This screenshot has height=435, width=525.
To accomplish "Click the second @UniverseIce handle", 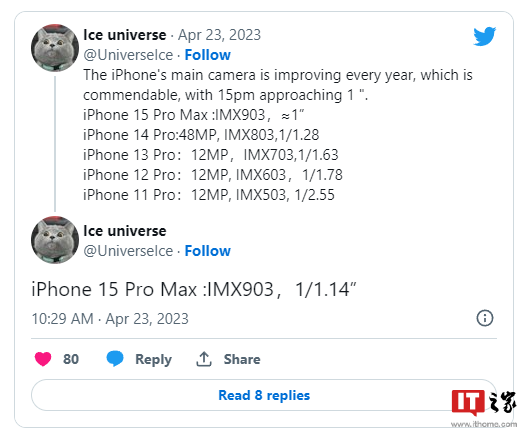I will tap(128, 251).
